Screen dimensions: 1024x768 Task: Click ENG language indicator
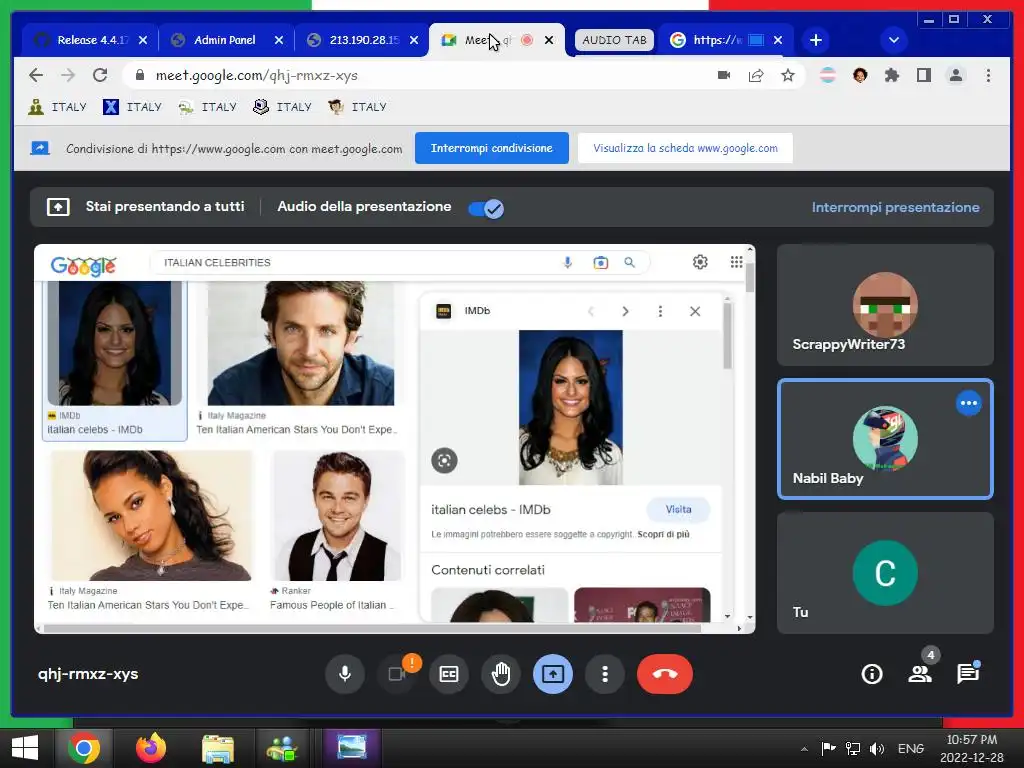910,748
